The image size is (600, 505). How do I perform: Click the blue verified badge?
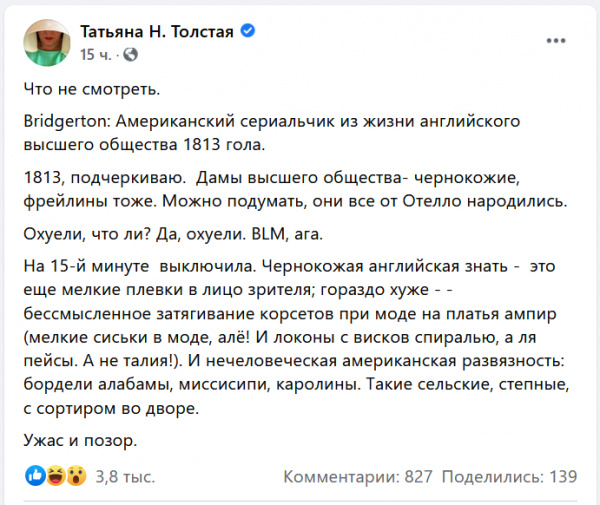(x=248, y=32)
